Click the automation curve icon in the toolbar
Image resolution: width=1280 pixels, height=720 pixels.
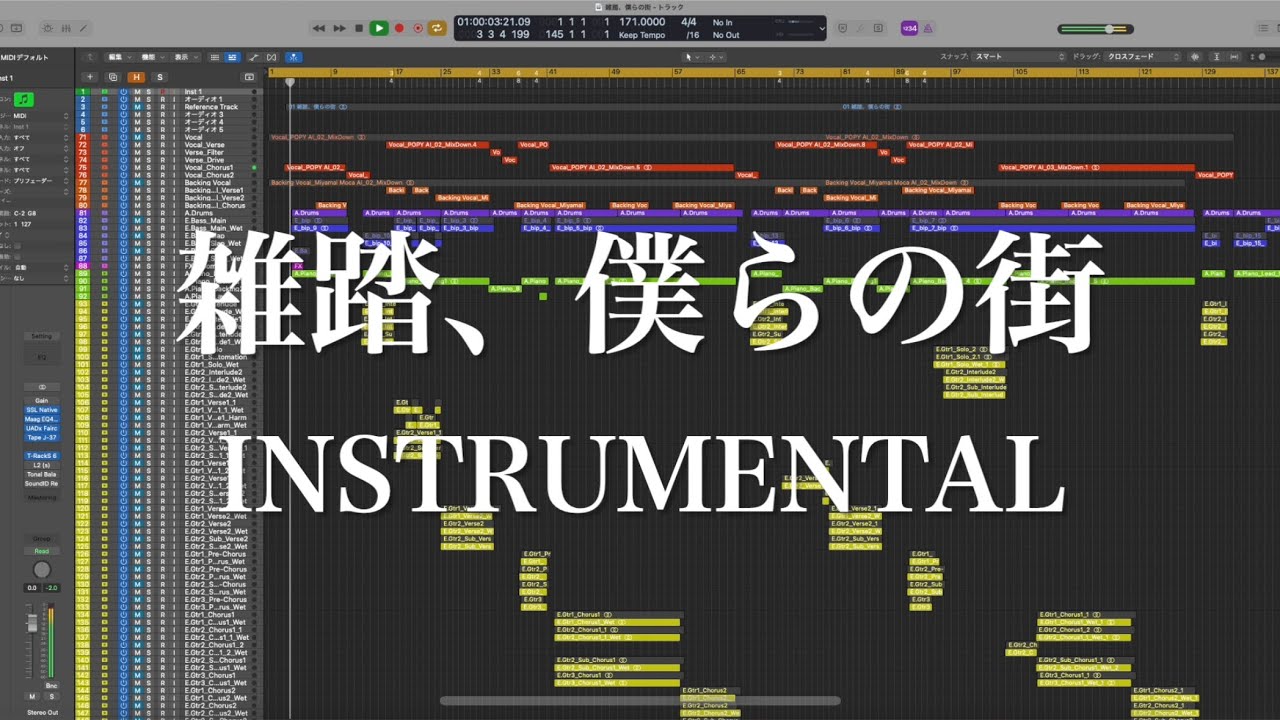(254, 56)
